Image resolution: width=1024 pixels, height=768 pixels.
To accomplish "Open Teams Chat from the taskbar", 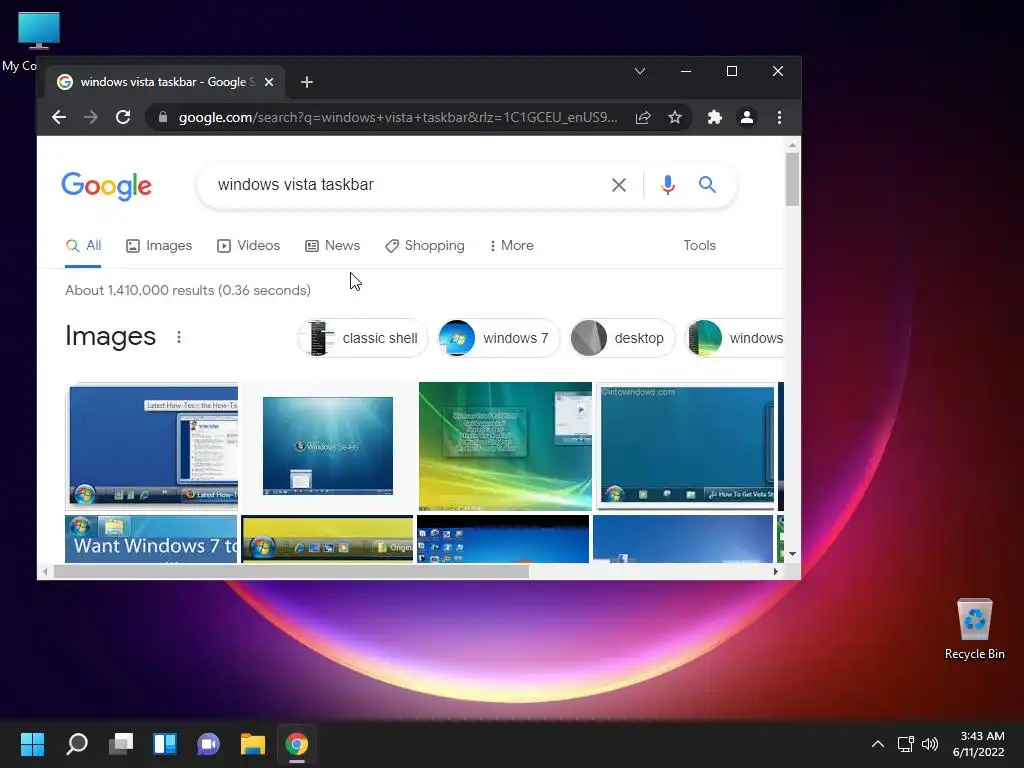I will 208,744.
